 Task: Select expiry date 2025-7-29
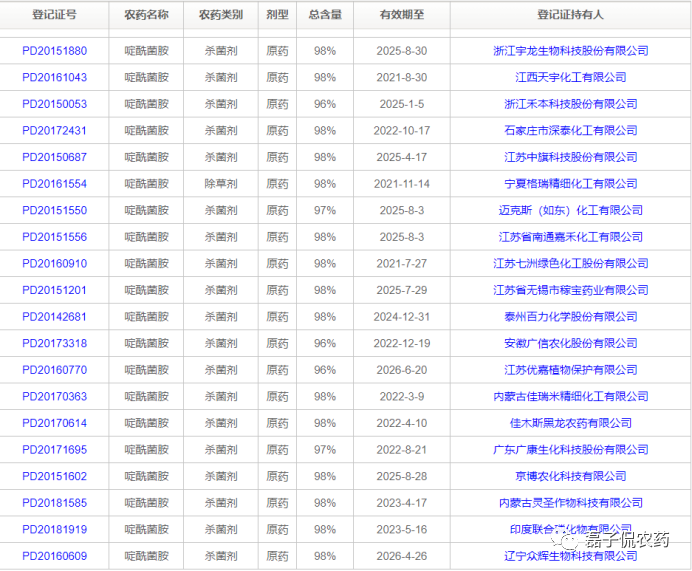tap(402, 290)
